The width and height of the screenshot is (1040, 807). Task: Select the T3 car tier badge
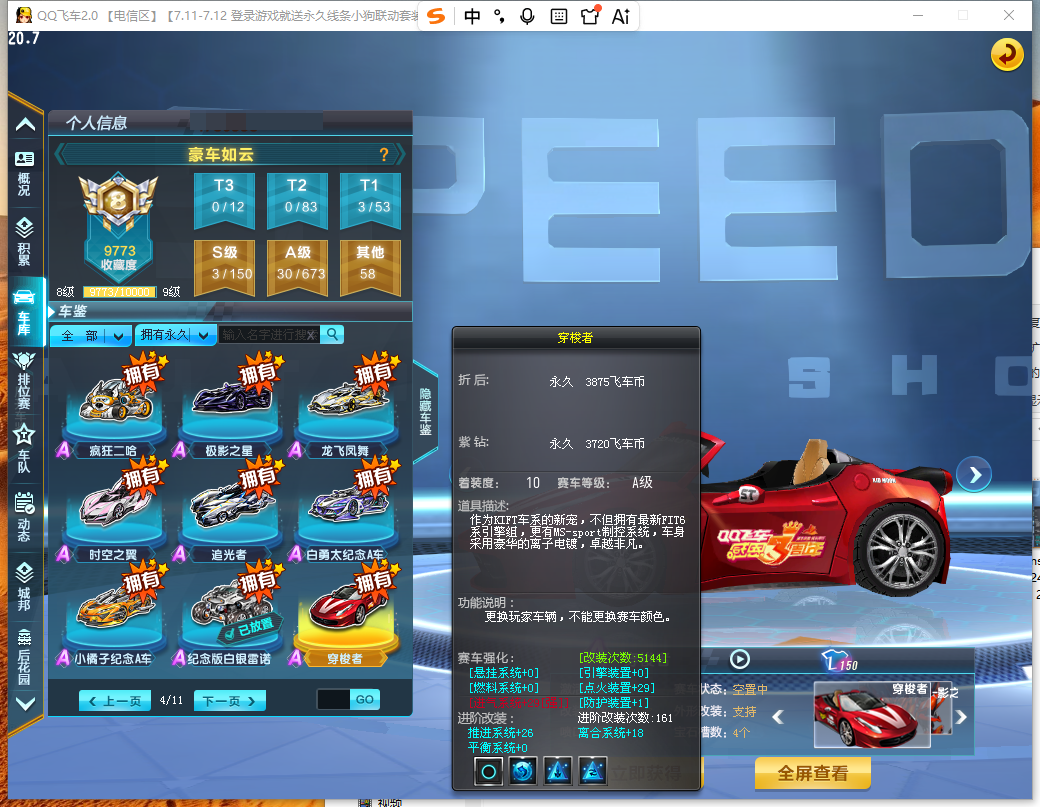224,200
